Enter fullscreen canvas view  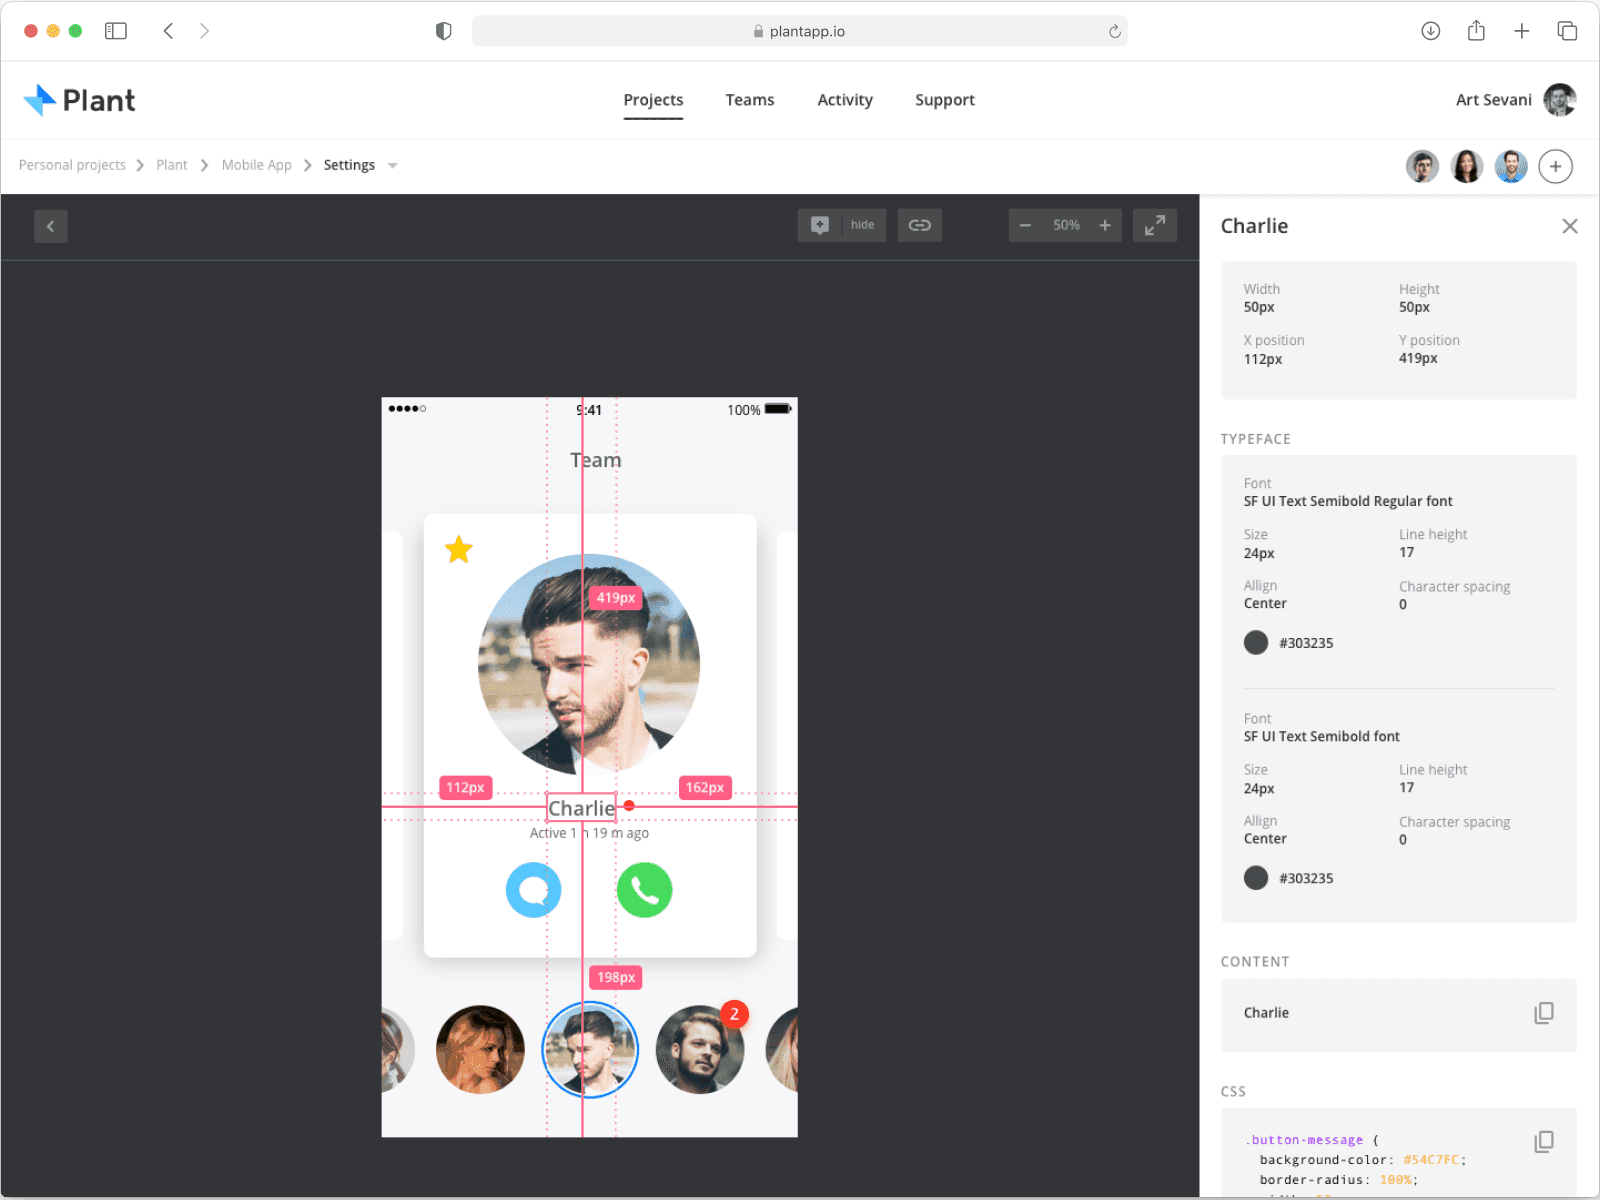point(1155,225)
